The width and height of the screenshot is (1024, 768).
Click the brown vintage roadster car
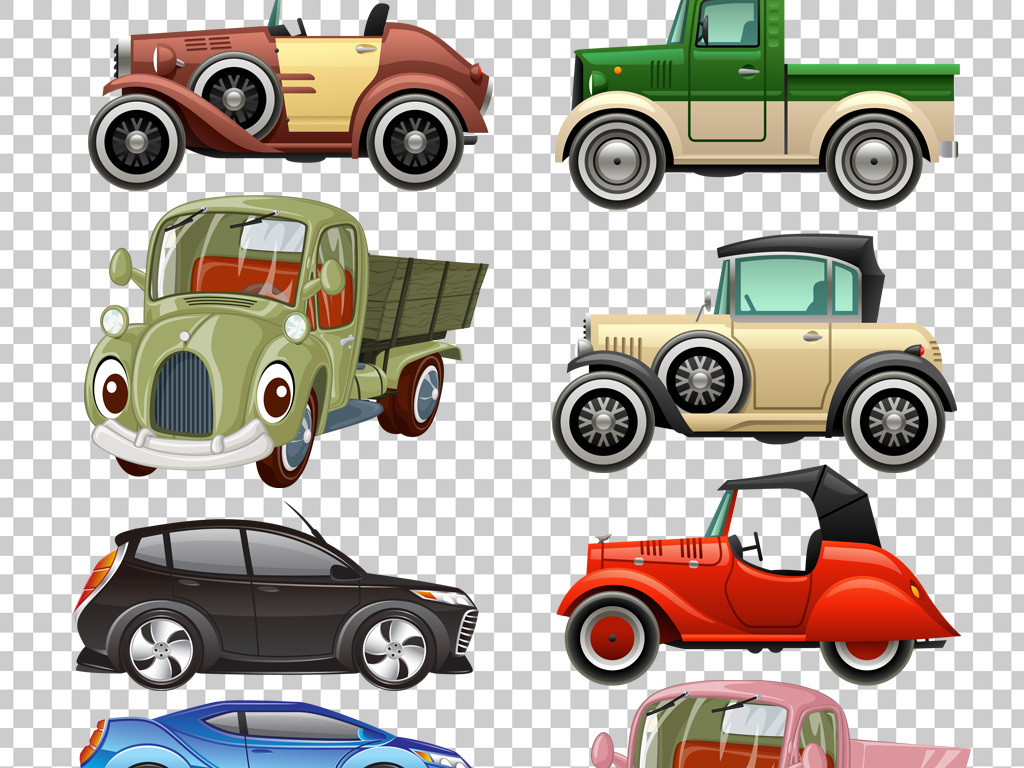coord(290,95)
